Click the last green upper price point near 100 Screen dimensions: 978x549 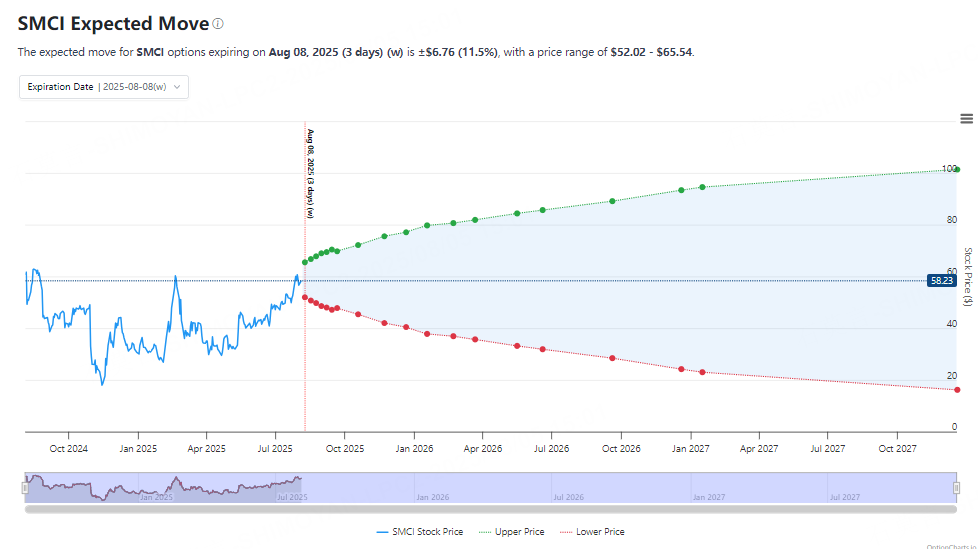(x=957, y=170)
